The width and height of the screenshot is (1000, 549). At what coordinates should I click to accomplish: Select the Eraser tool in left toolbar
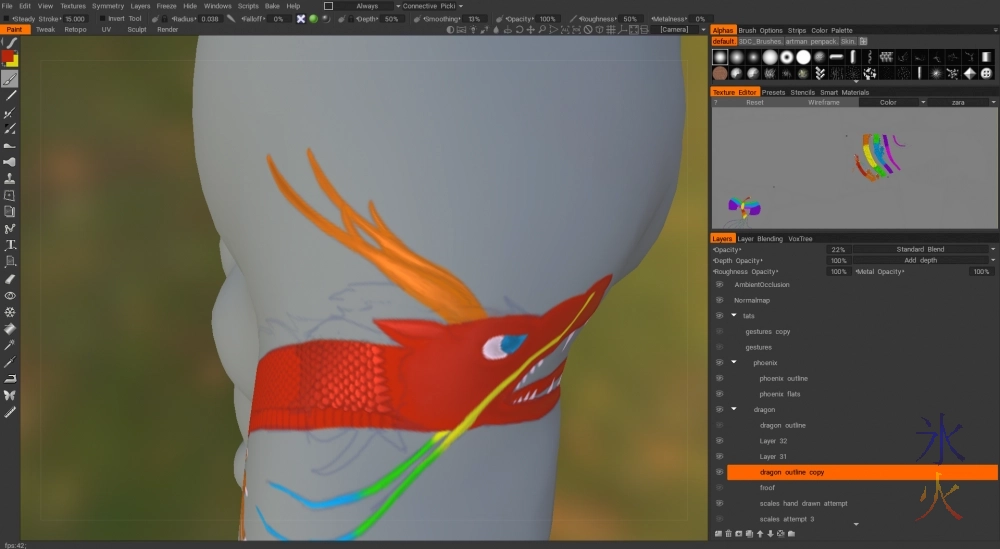[x=10, y=279]
